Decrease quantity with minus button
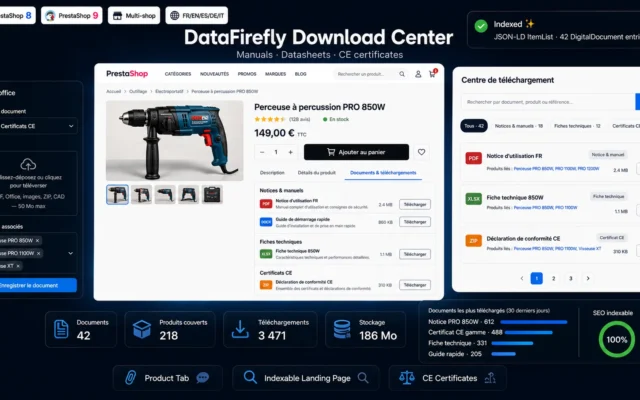The height and width of the screenshot is (400, 640). tap(262, 152)
